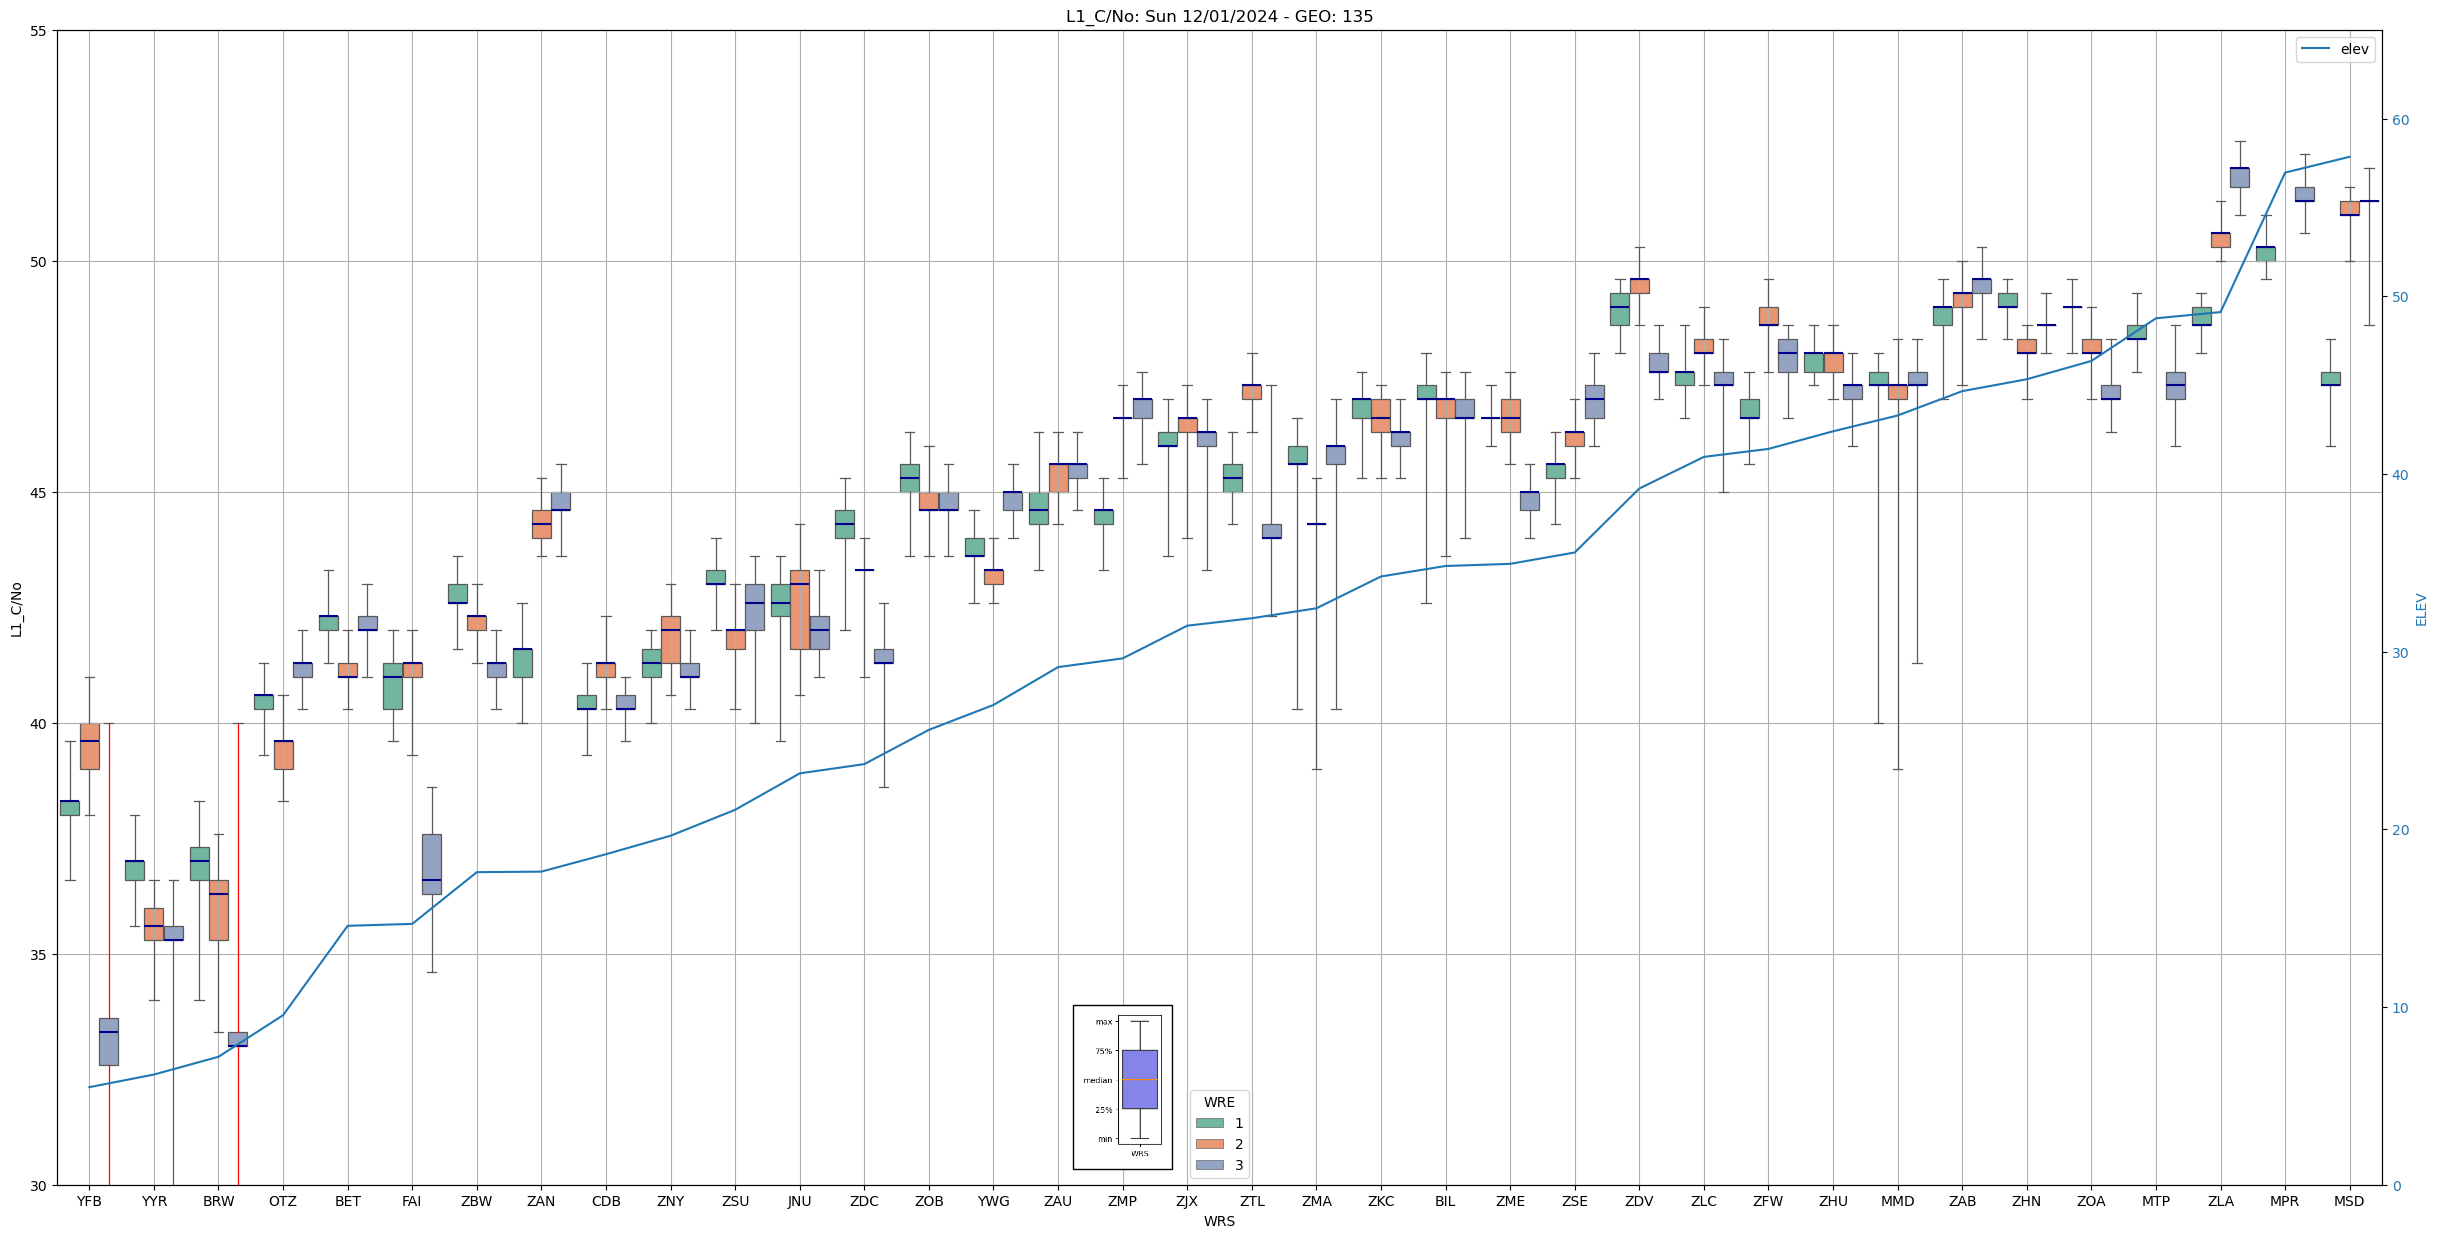Click the MSD x-axis tick label
Screen dimensions: 2439x1238
[2349, 1201]
